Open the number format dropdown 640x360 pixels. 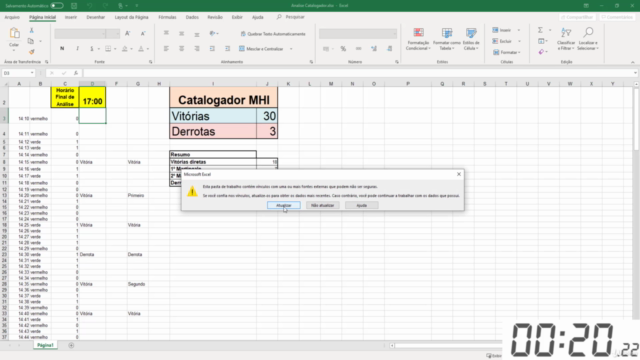click(x=394, y=33)
